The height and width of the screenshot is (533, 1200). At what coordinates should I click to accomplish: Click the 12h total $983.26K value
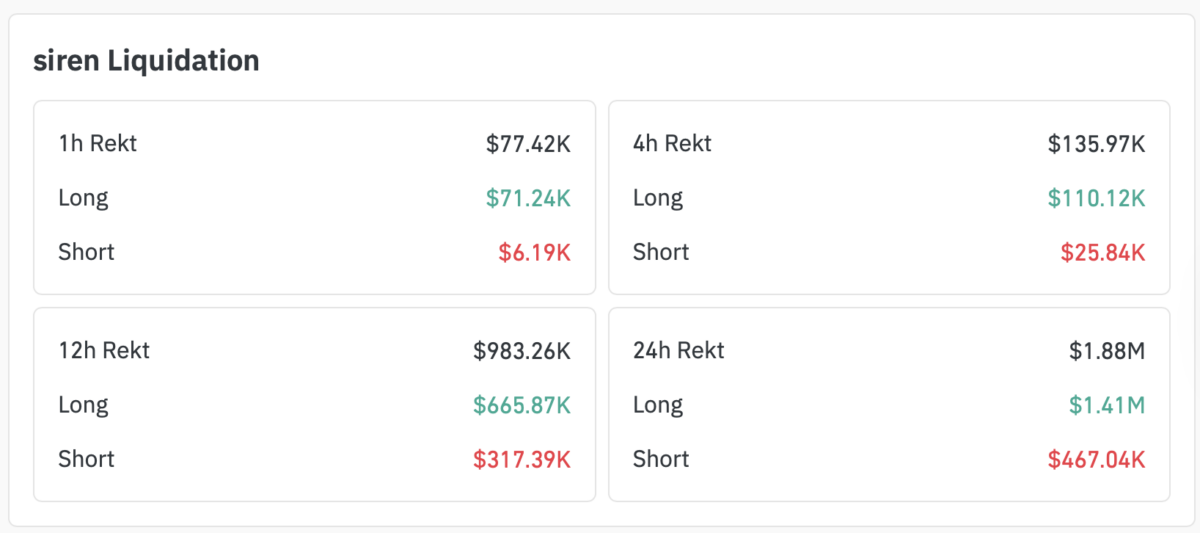(x=522, y=351)
